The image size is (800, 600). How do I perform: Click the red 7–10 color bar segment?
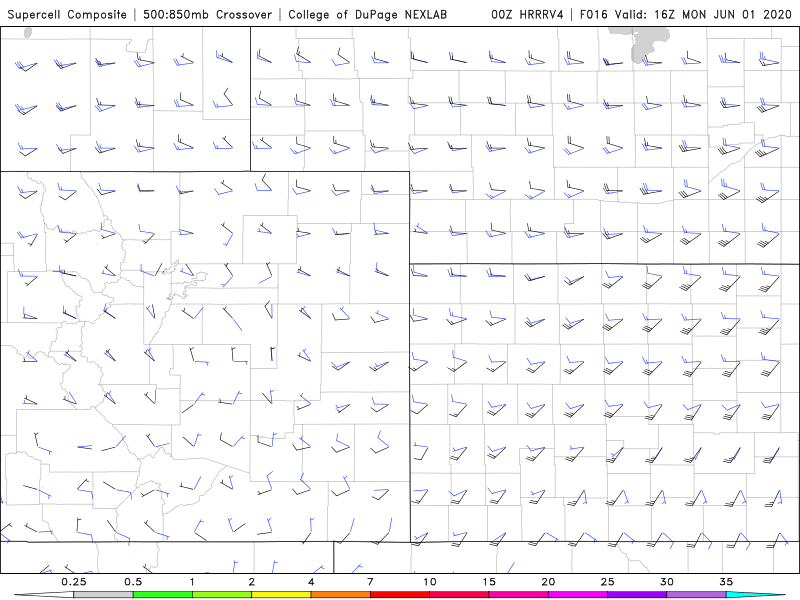tap(399, 595)
